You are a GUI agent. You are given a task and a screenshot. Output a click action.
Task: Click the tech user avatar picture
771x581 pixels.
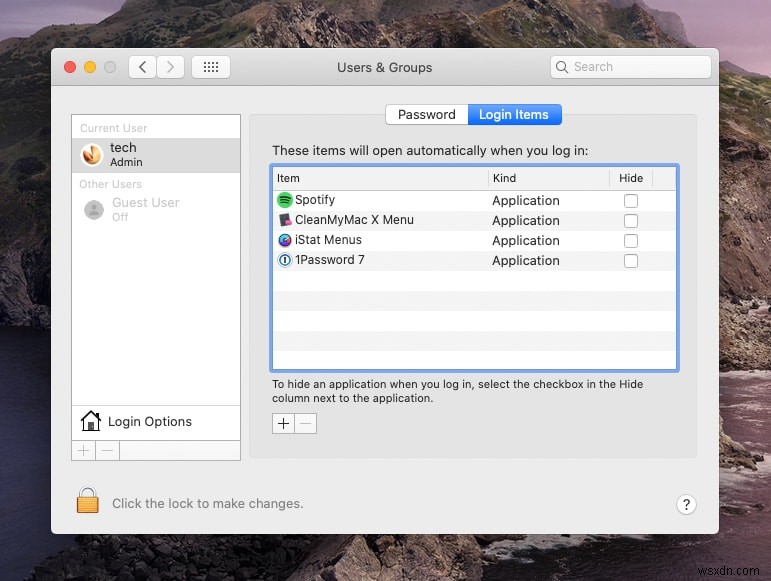tap(92, 155)
